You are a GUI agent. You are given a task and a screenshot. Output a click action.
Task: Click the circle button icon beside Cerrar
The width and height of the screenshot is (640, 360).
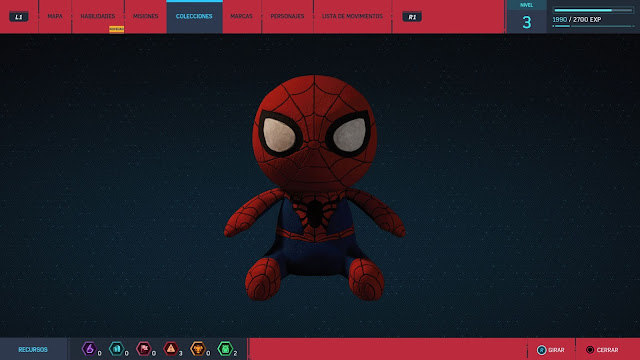click(x=590, y=350)
